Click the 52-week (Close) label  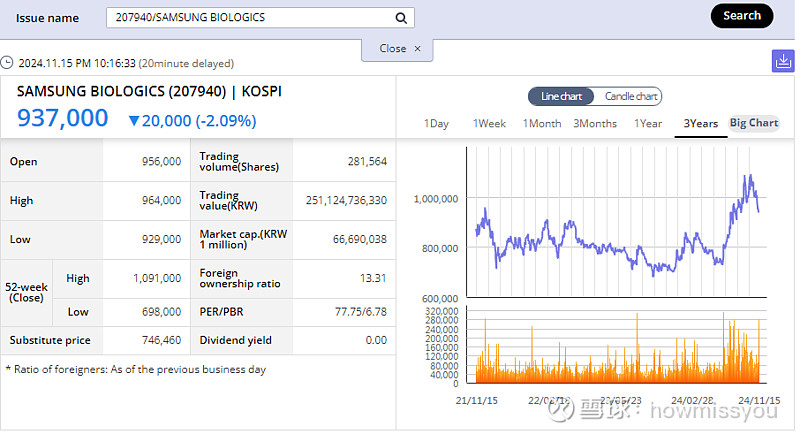click(26, 293)
